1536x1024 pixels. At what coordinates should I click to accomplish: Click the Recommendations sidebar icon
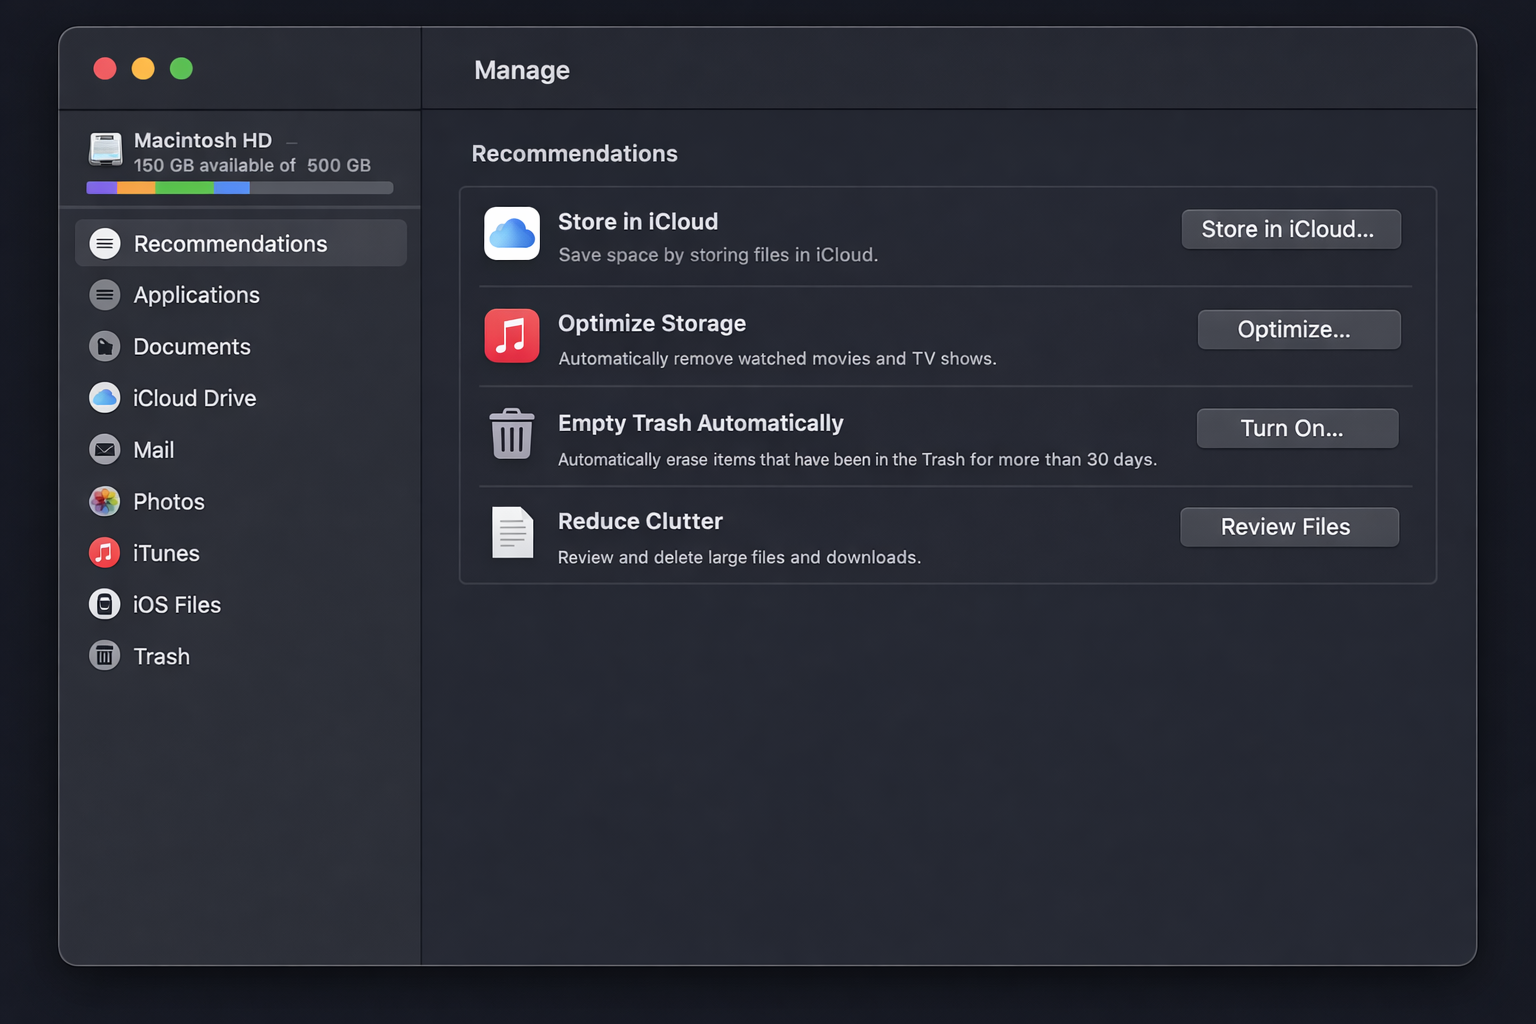105,244
